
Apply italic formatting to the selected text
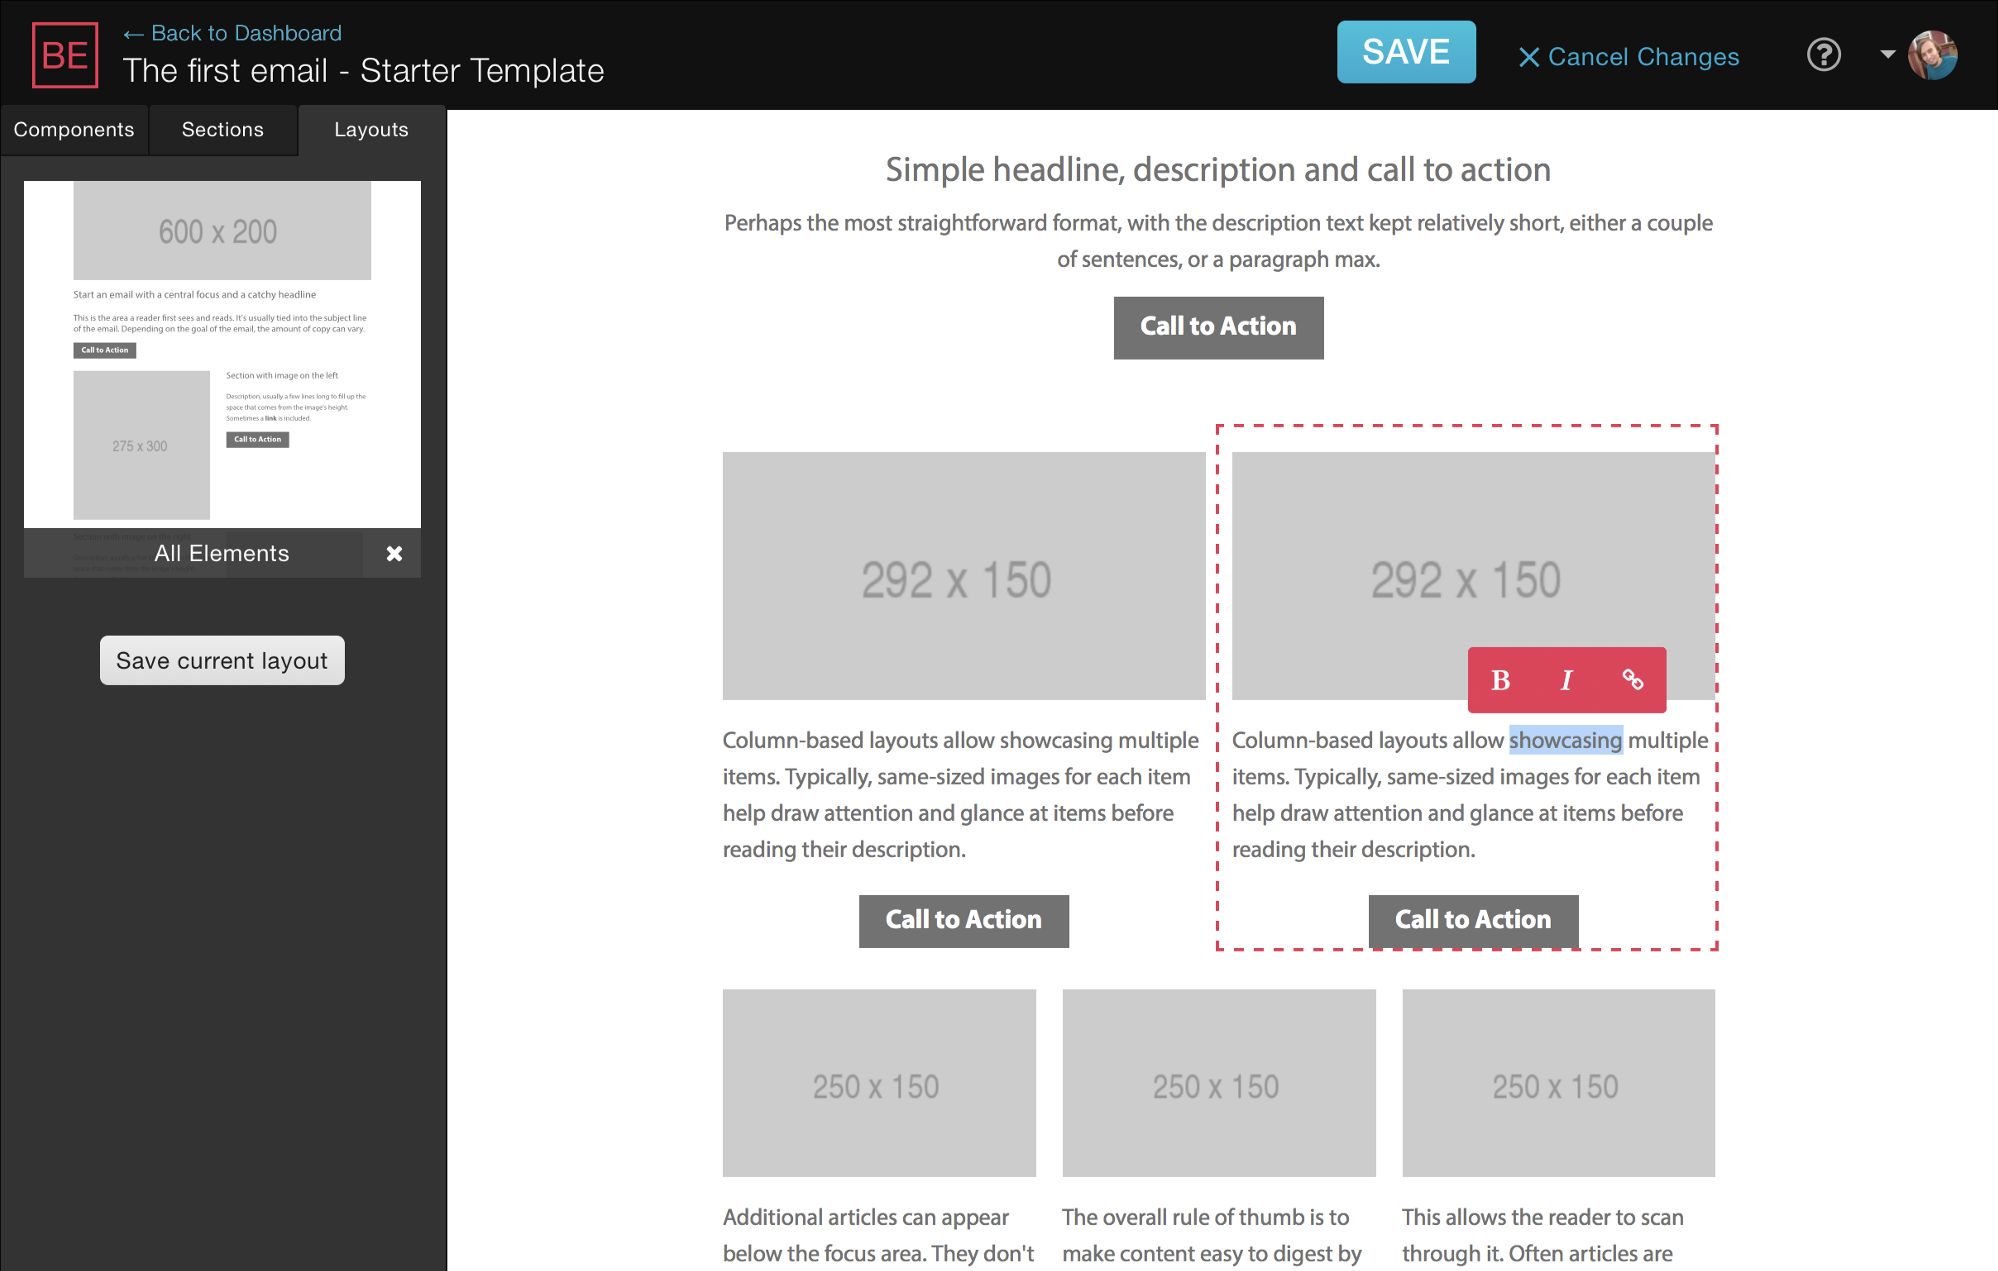click(1566, 680)
